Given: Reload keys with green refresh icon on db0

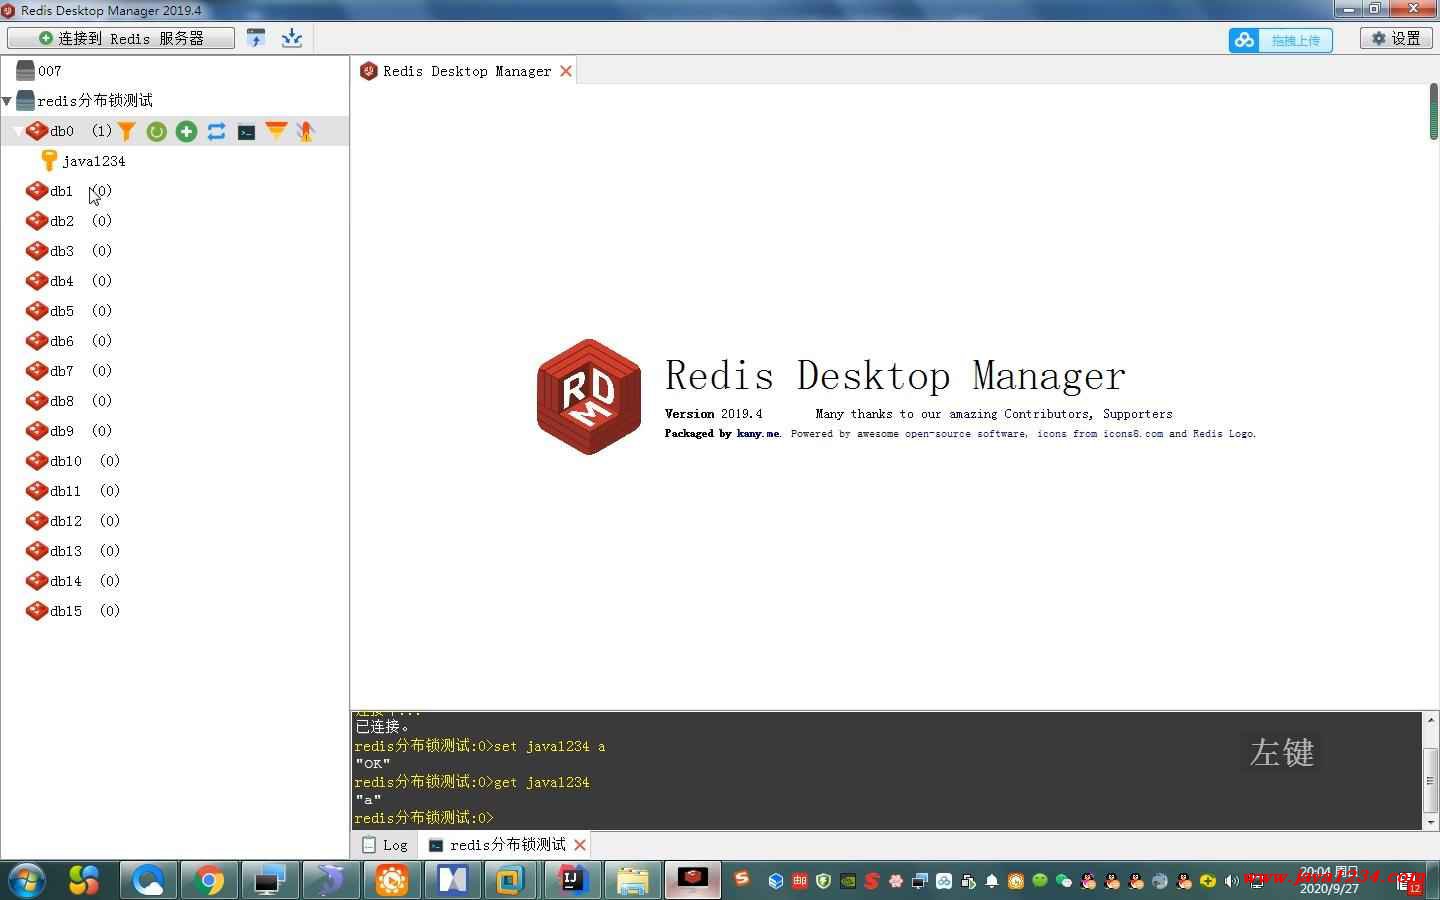Looking at the screenshot, I should pyautogui.click(x=156, y=131).
